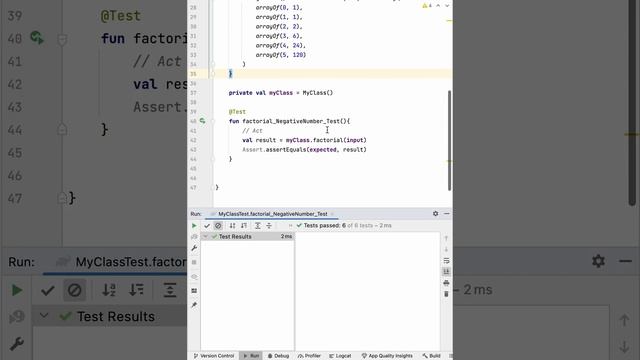Viewport: 640px width, 360px height.
Task: Open the warnings inspection indicator
Action: pos(427,6)
